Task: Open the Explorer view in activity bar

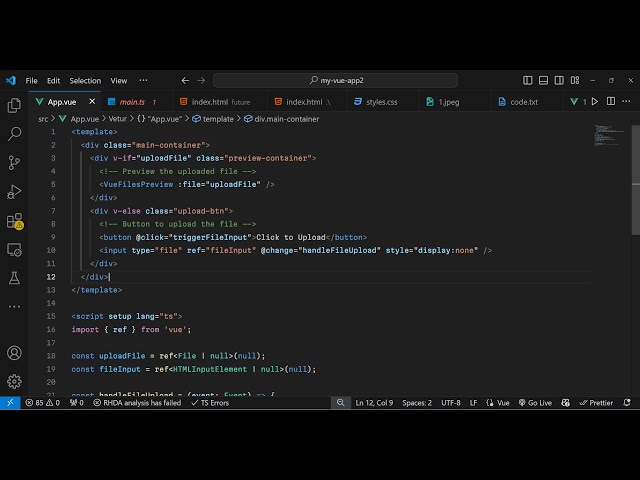Action: 14,105
